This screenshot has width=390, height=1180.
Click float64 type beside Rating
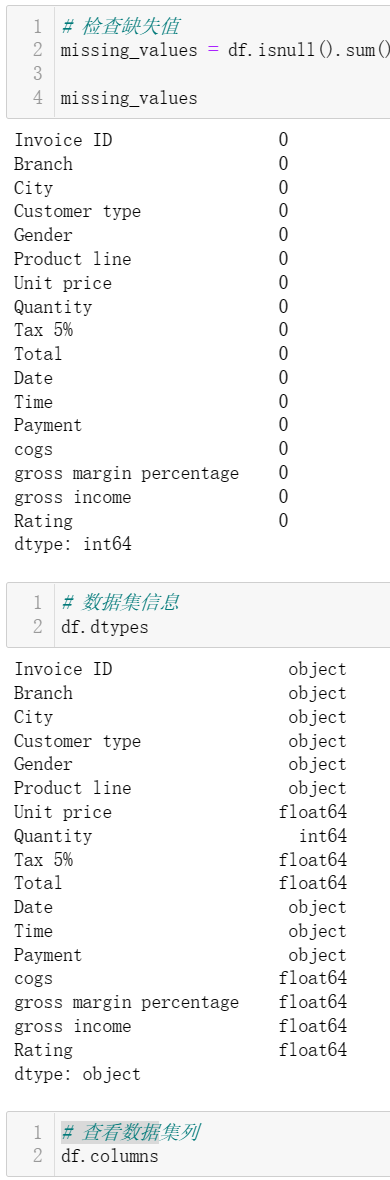(312, 1050)
